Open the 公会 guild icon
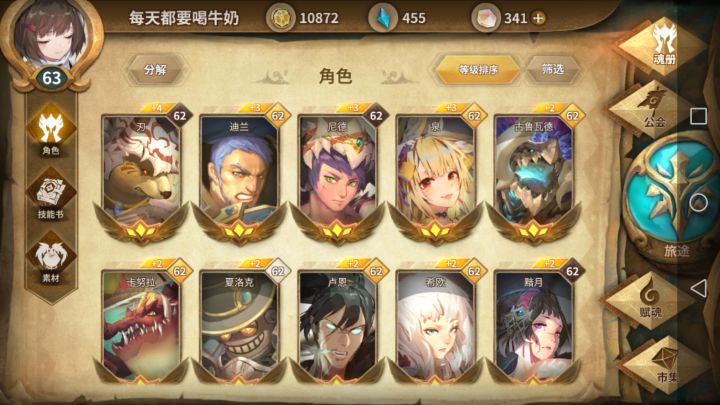Screen dimensions: 720x405 coord(653,110)
